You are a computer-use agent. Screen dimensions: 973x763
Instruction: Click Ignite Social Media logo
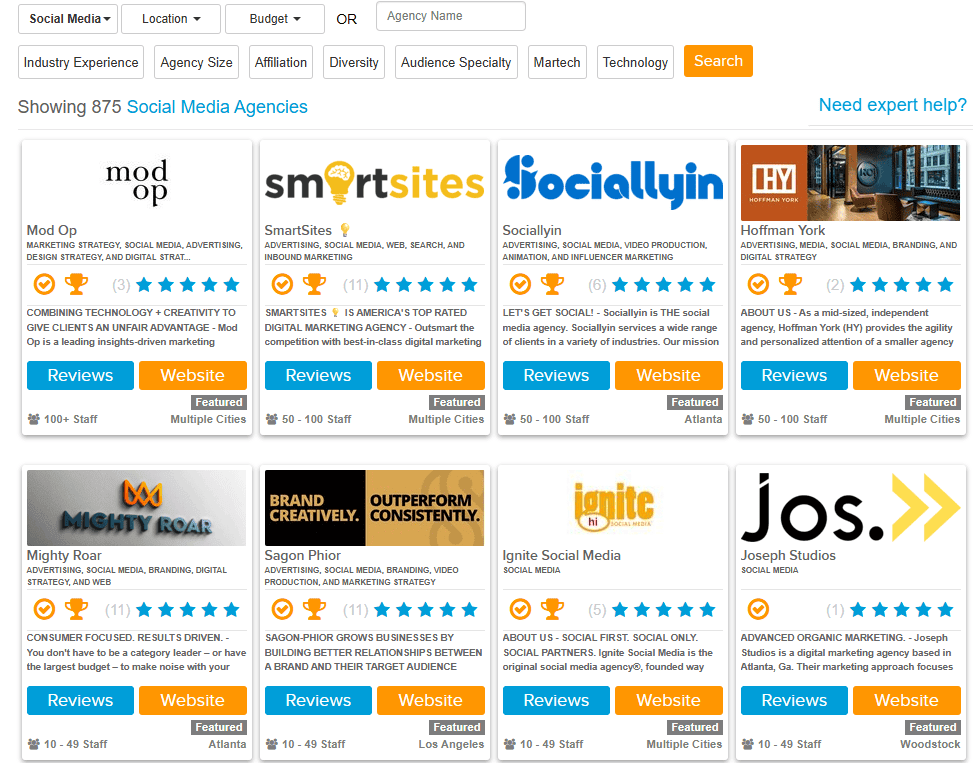click(613, 508)
